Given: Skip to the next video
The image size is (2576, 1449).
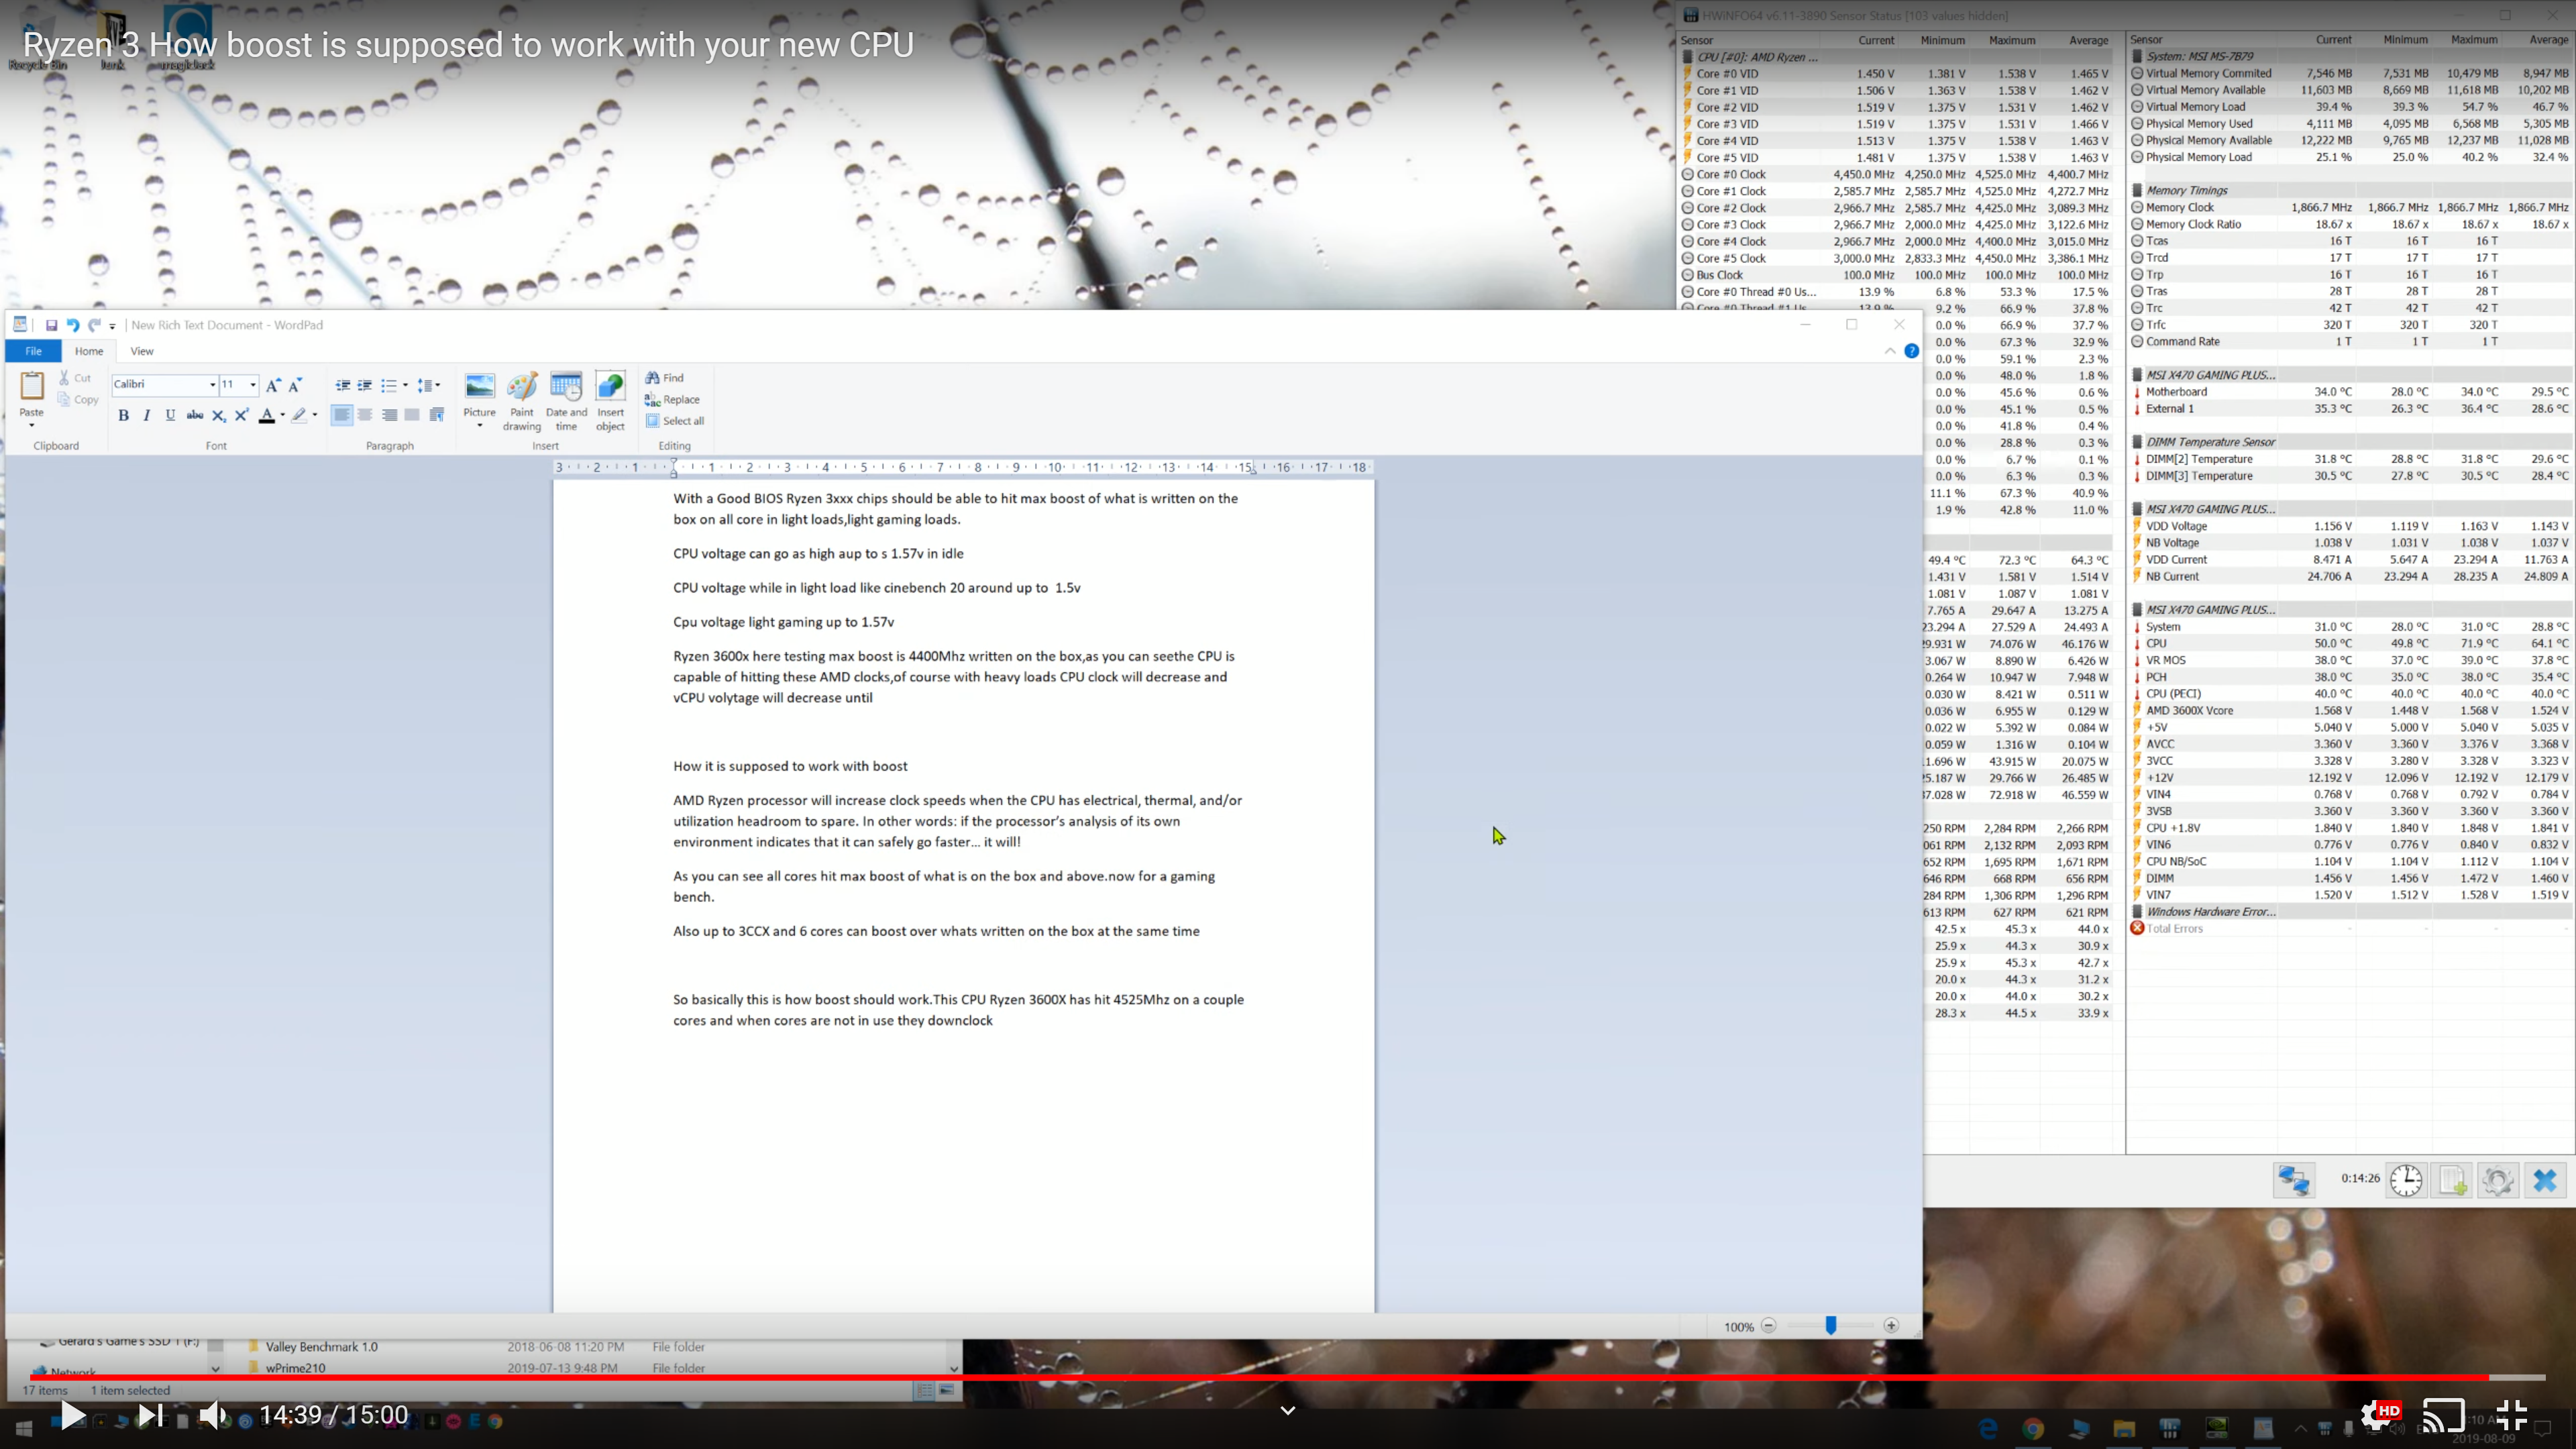Looking at the screenshot, I should tap(150, 1415).
